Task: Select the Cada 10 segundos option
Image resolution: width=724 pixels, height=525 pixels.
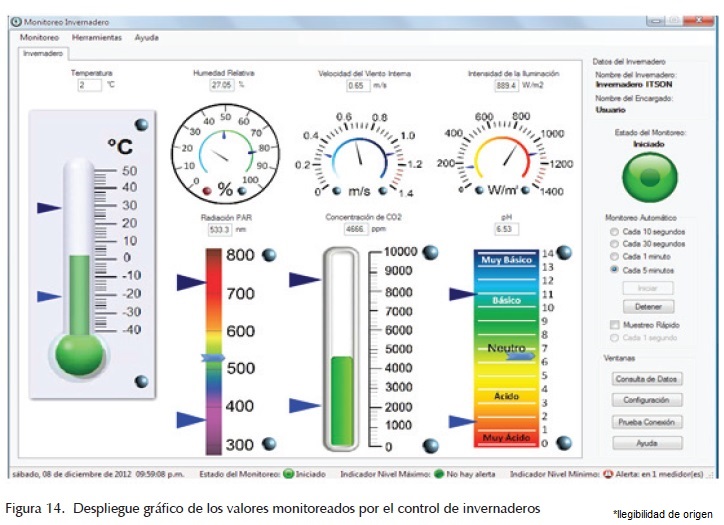Action: coord(614,232)
